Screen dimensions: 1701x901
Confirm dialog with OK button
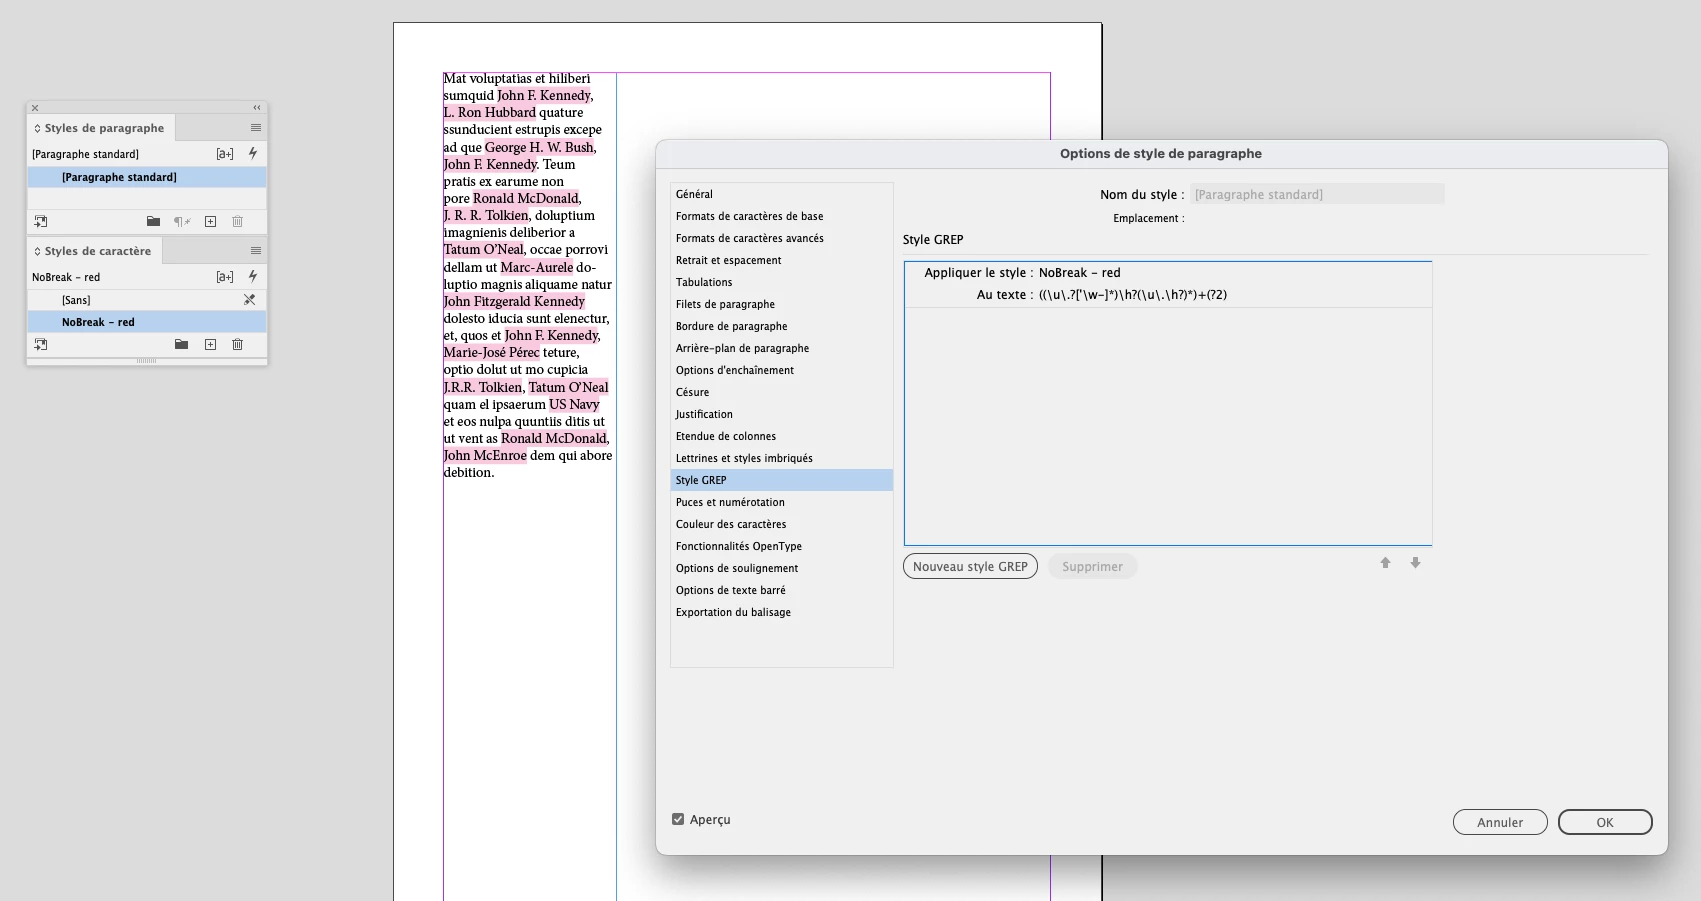coord(1605,822)
